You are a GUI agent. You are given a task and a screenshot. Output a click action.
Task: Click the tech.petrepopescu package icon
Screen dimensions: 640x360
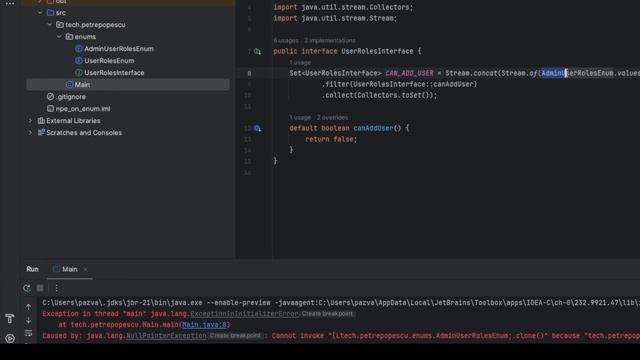60,25
